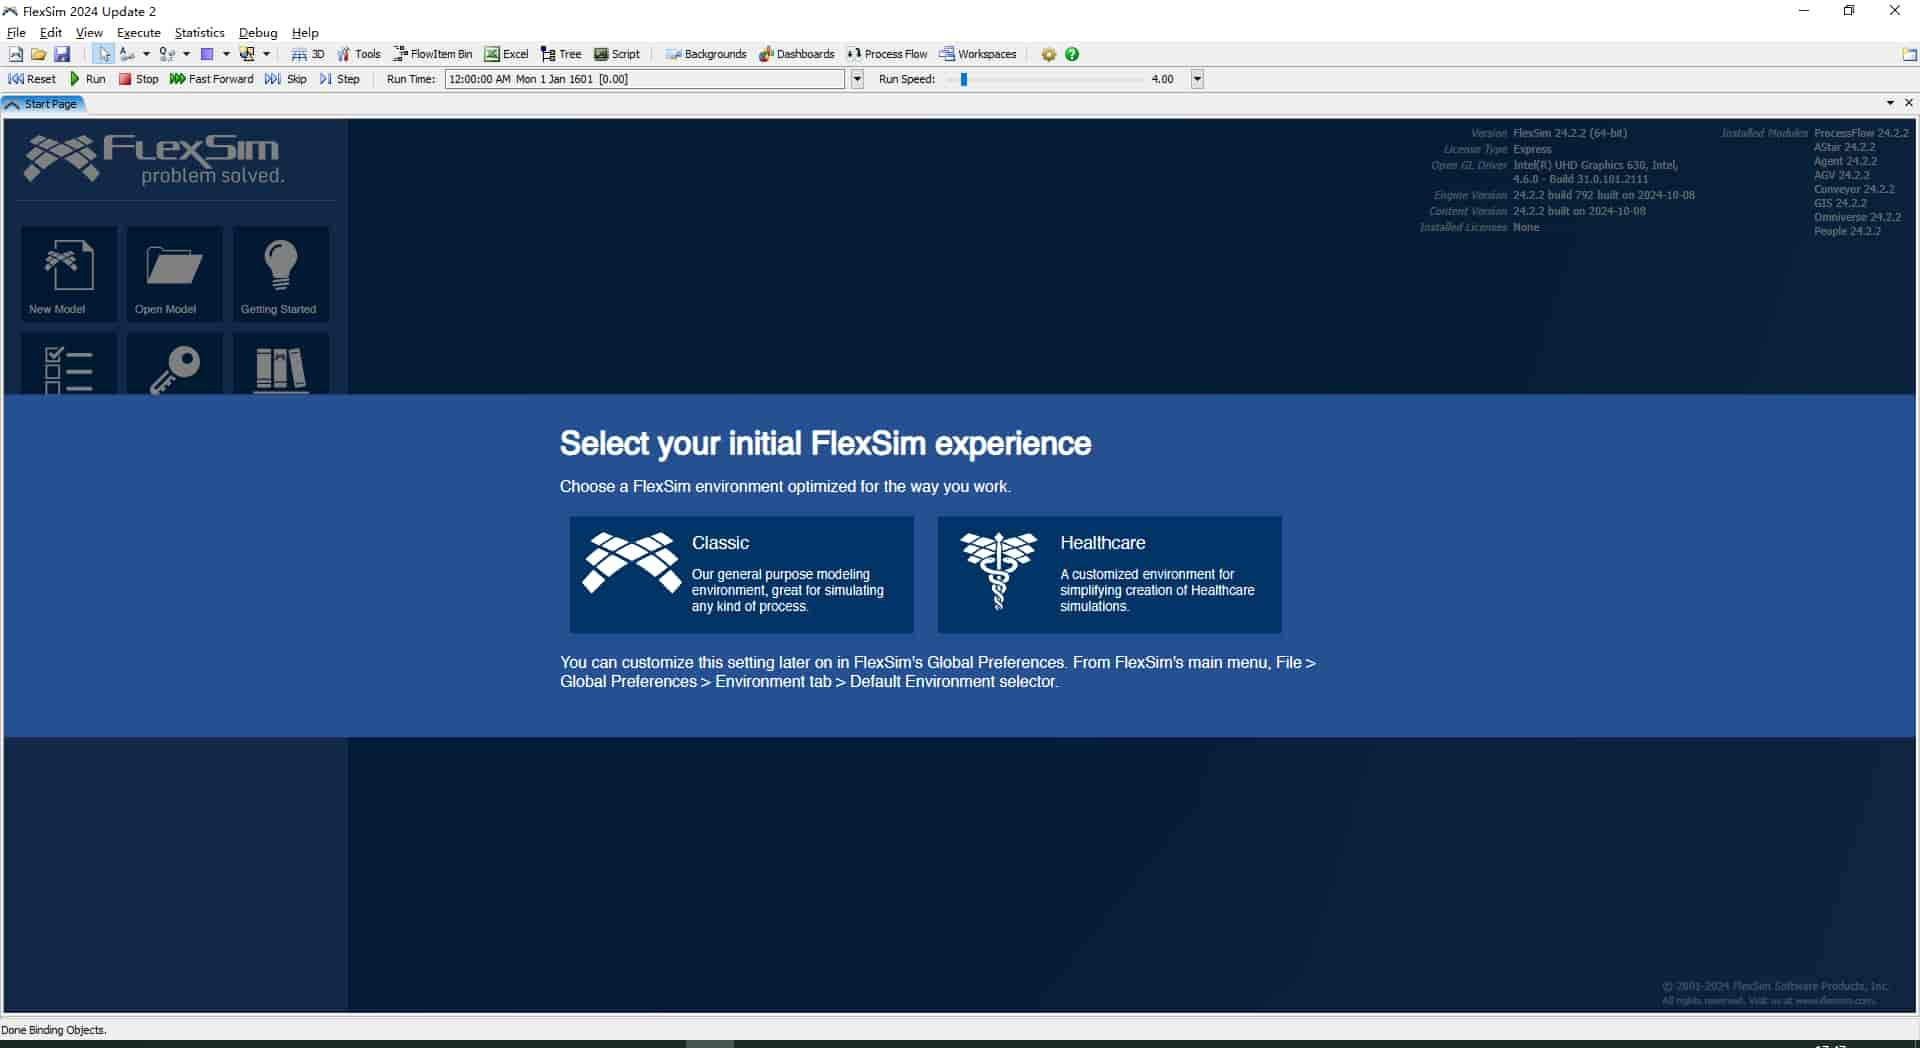Click the 'Express' license type text

click(x=1532, y=149)
